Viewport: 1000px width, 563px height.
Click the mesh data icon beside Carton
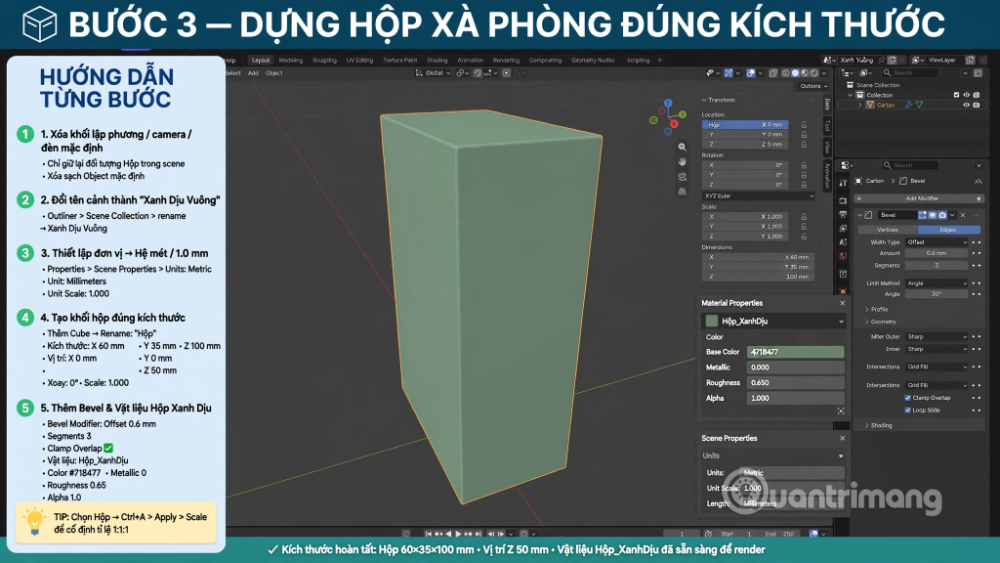tap(919, 105)
